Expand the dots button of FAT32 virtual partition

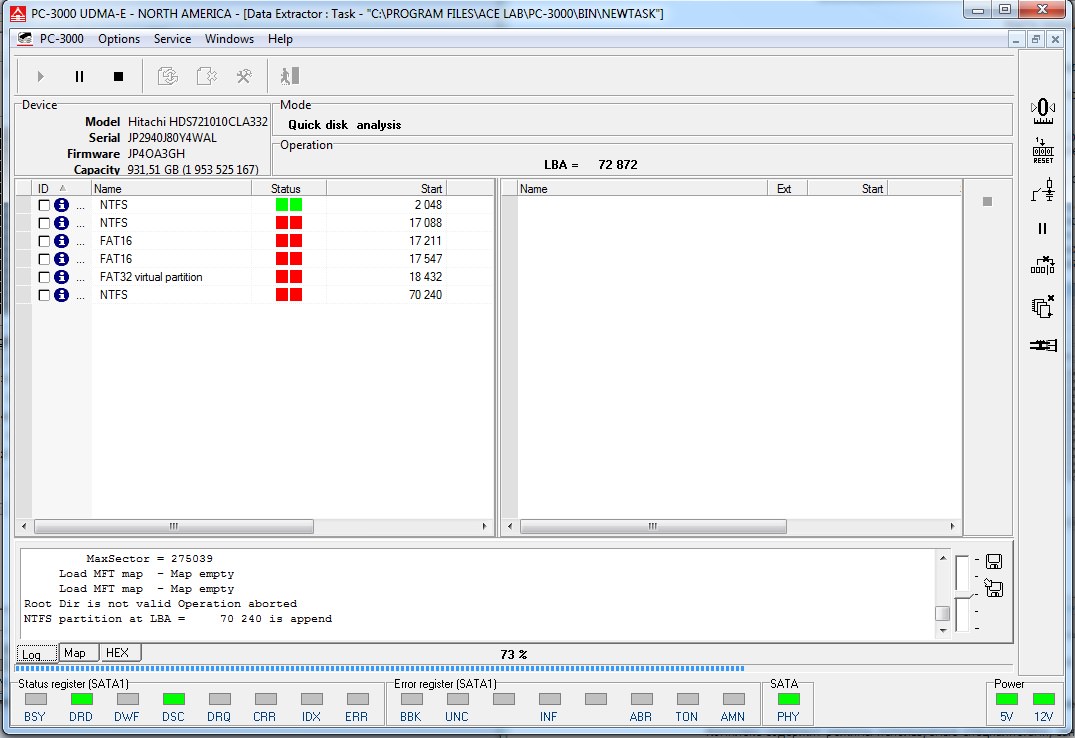pyautogui.click(x=80, y=278)
